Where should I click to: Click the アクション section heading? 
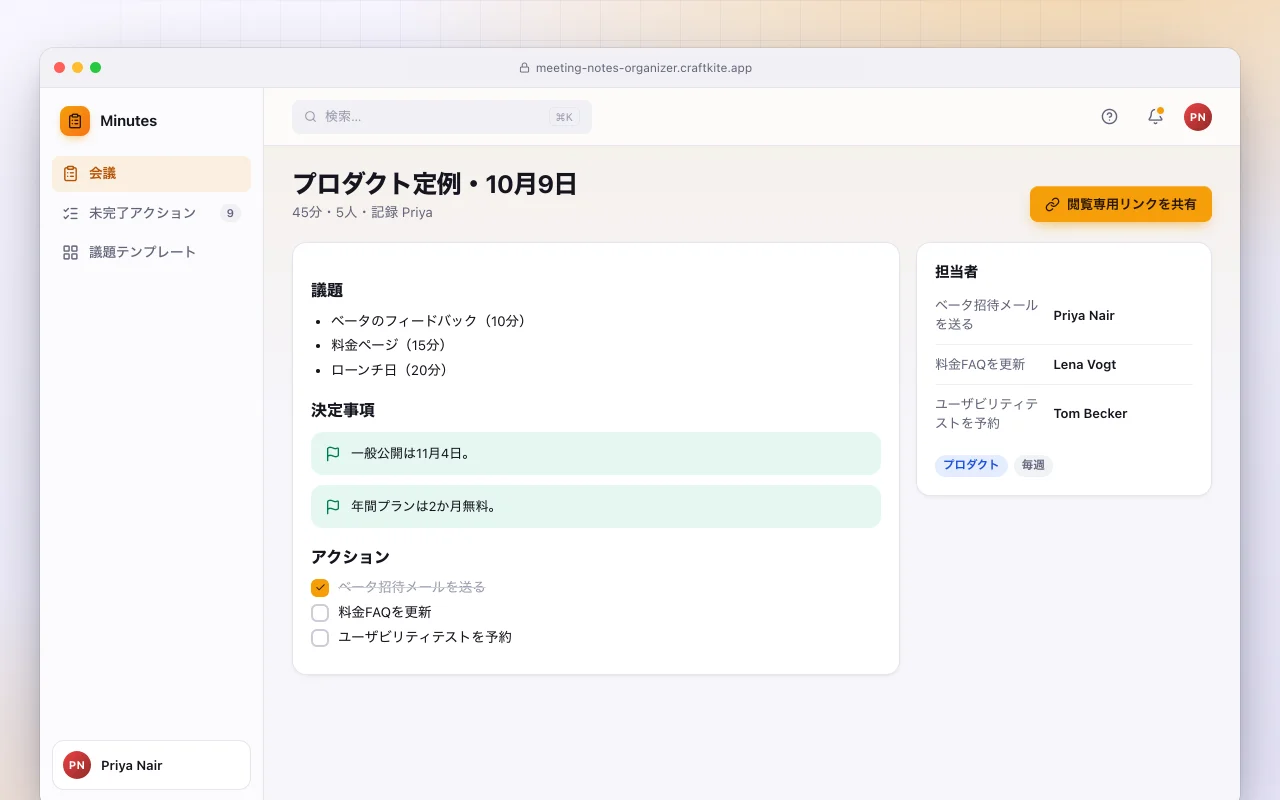350,557
